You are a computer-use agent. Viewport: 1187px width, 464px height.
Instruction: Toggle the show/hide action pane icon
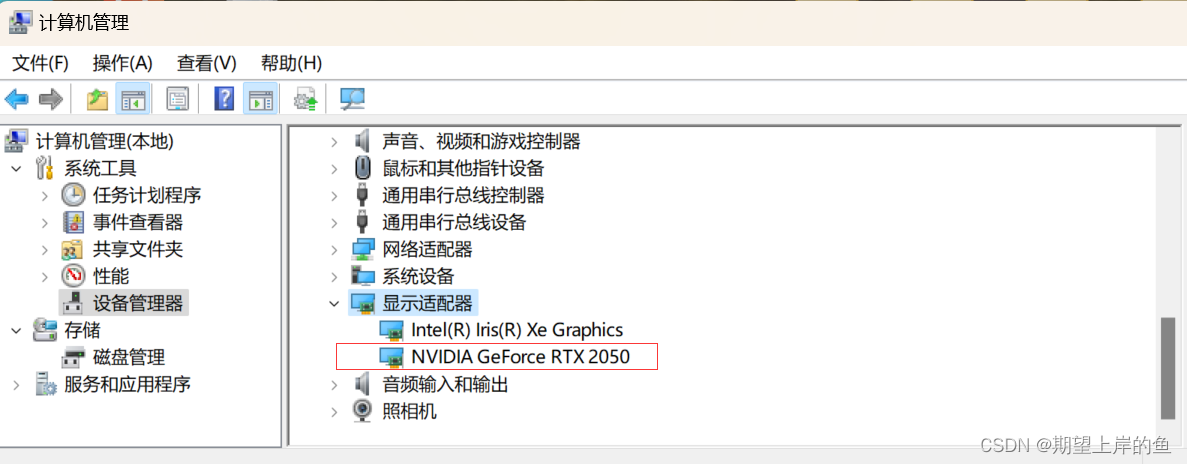pos(260,98)
